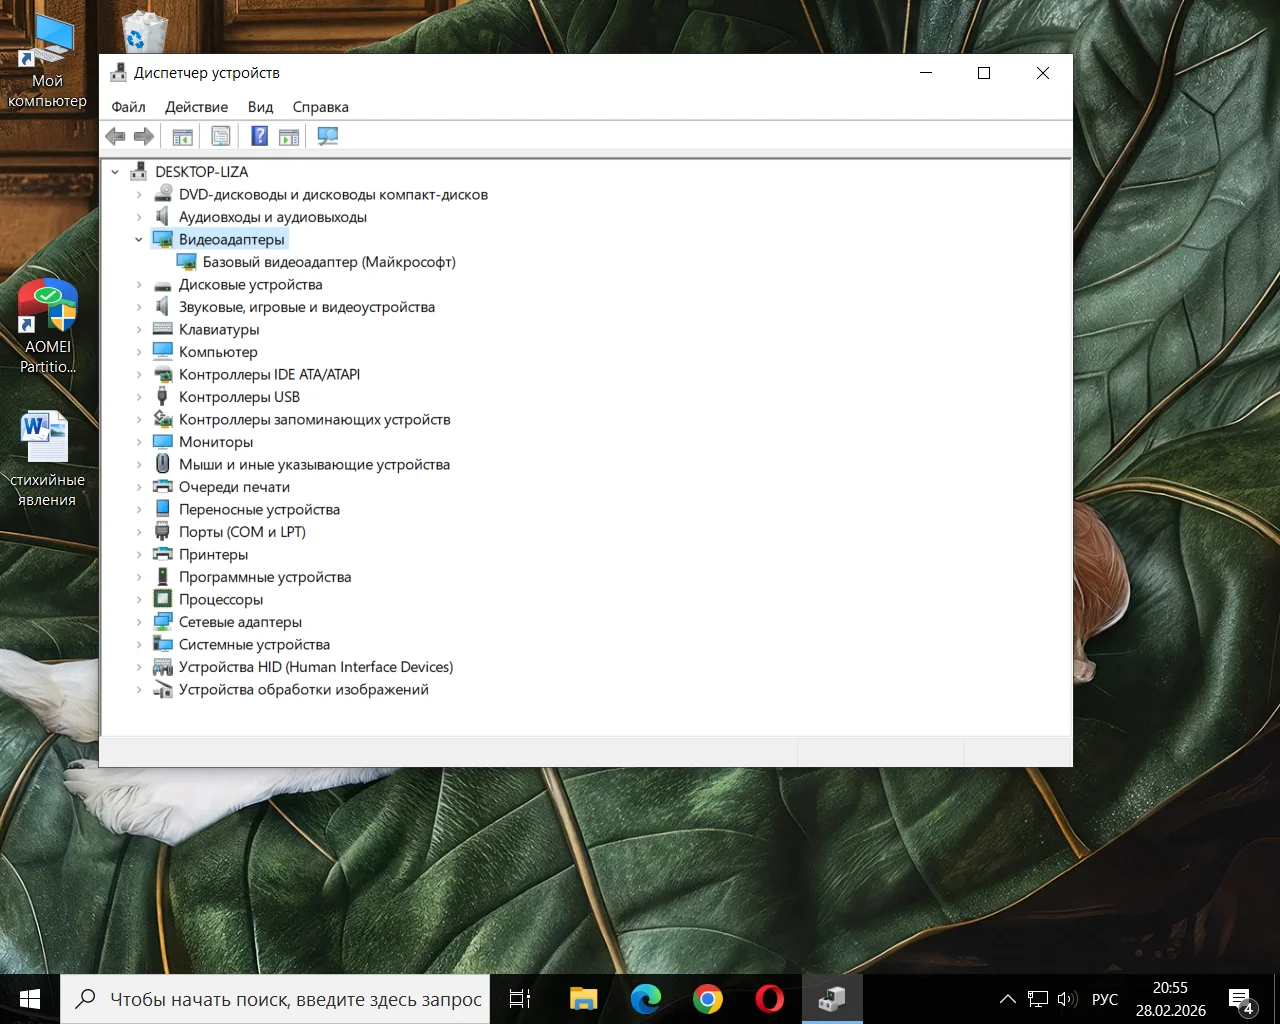Open Opera browser from the taskbar
Screen dimensions: 1280x1024
(x=769, y=999)
